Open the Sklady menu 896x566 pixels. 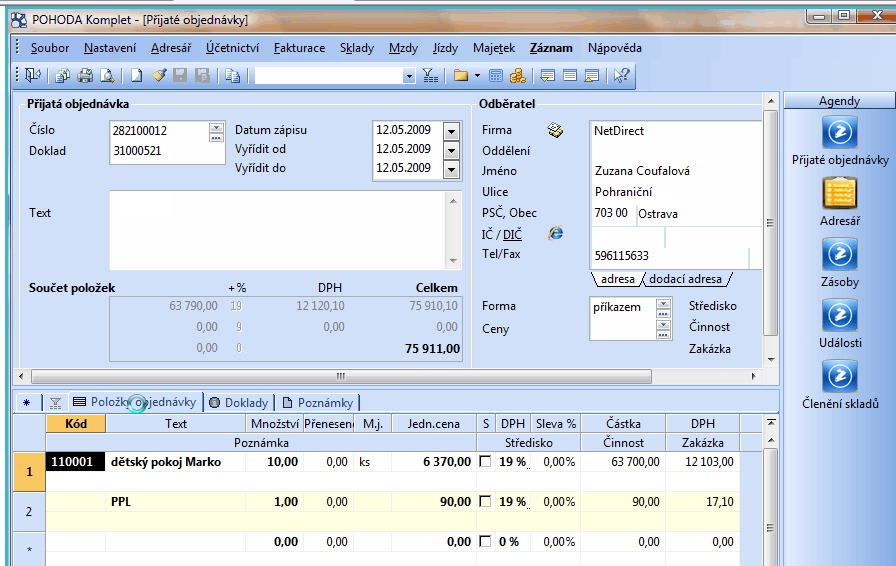(357, 48)
